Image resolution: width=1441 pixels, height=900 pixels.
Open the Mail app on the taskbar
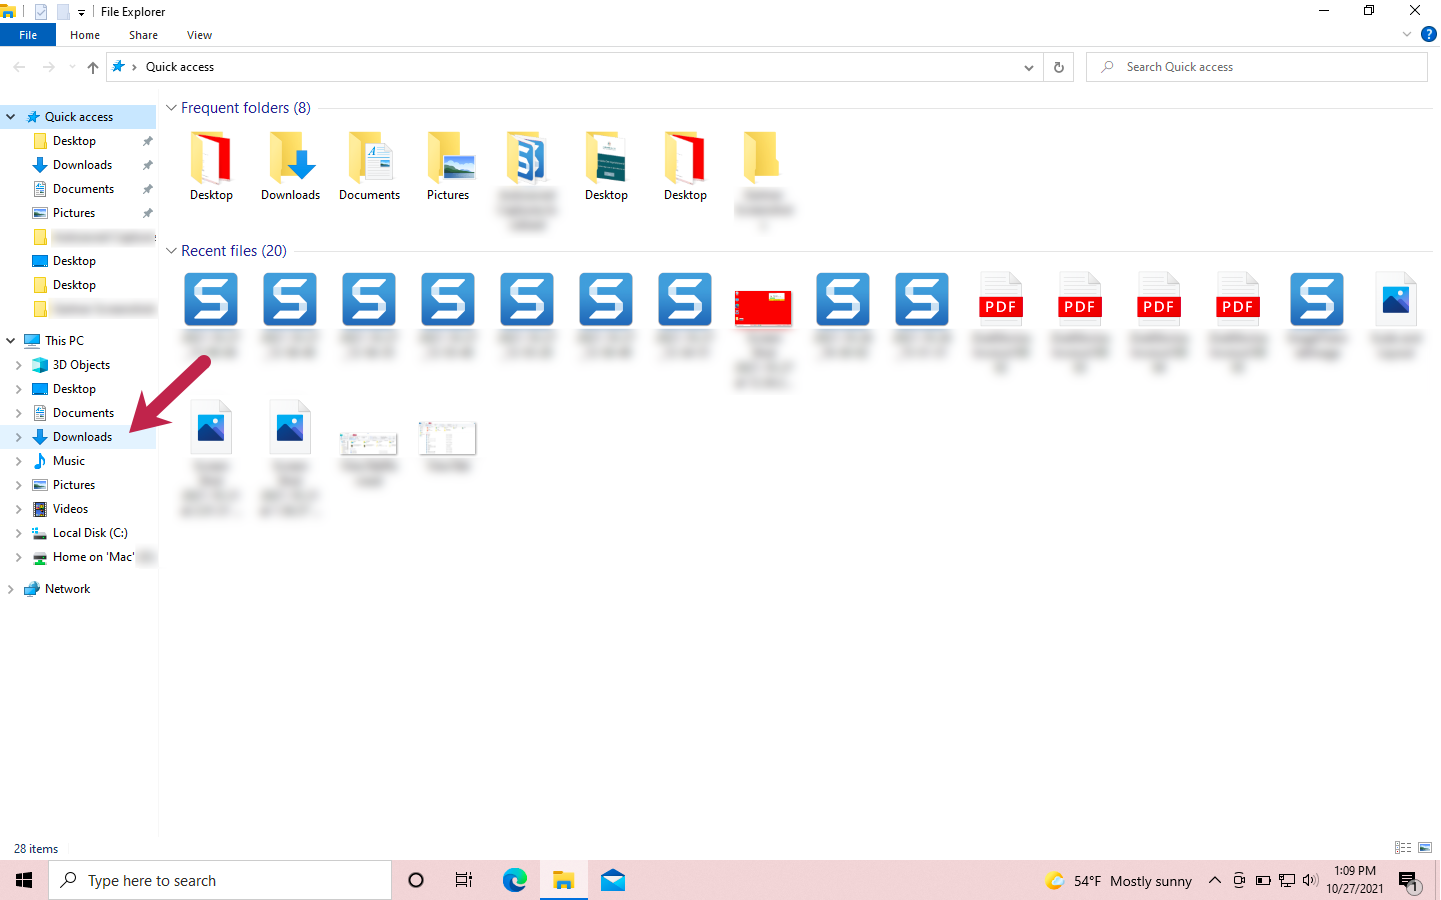(613, 880)
